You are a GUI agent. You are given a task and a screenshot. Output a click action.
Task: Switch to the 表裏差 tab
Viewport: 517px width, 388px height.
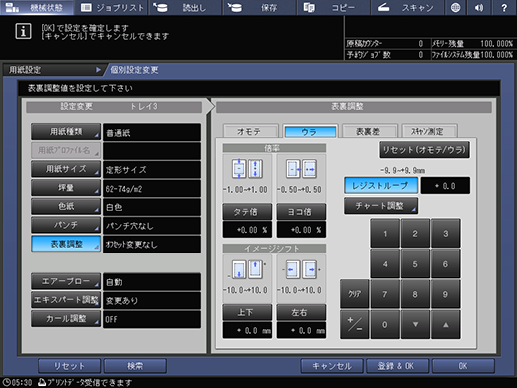pyautogui.click(x=369, y=132)
